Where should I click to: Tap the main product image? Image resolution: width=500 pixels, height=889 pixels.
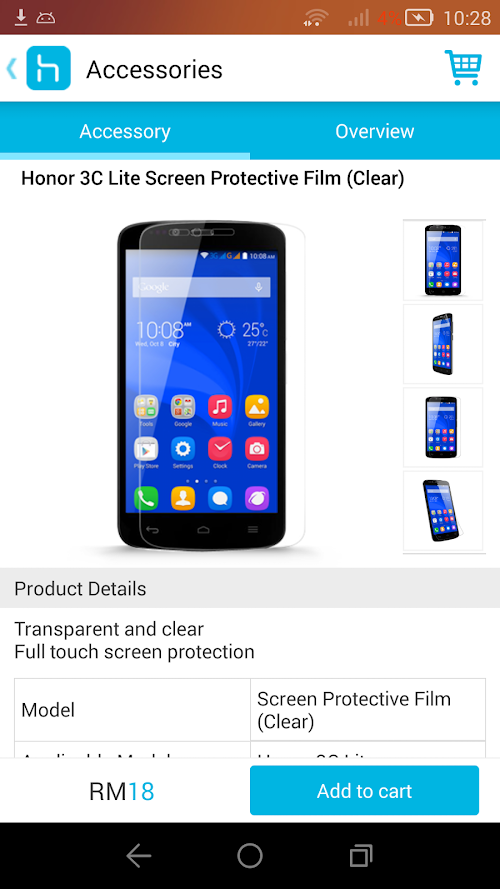[x=204, y=385]
